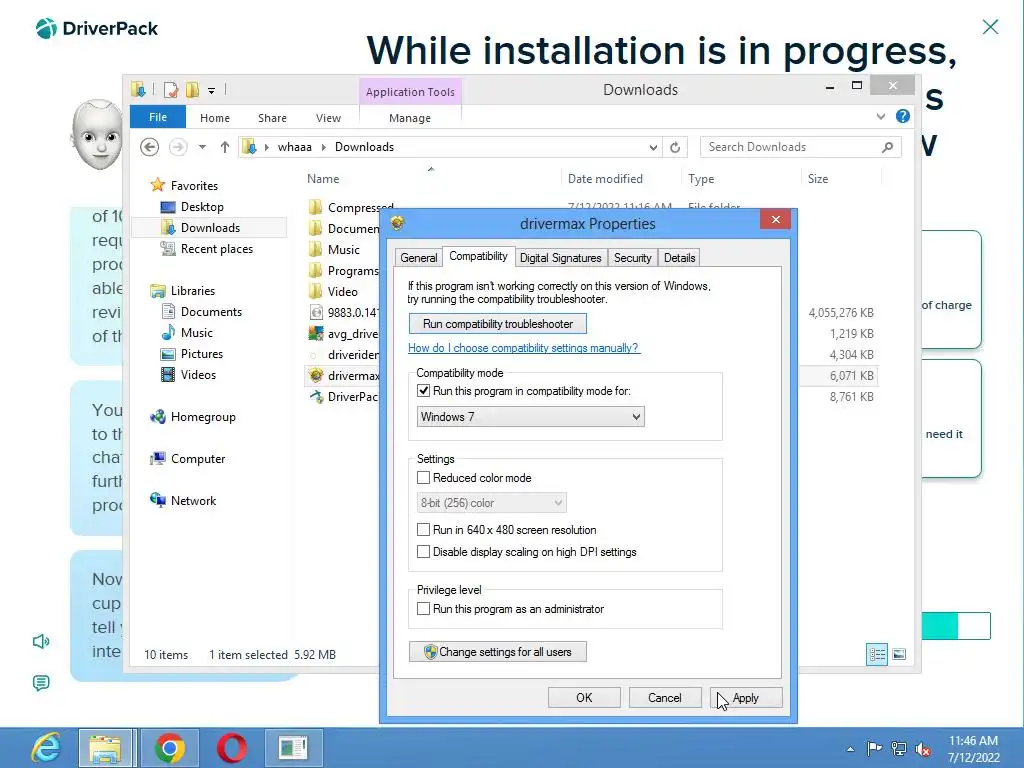Switch to the Digital Signatures tab
1024x768 pixels.
(x=560, y=258)
